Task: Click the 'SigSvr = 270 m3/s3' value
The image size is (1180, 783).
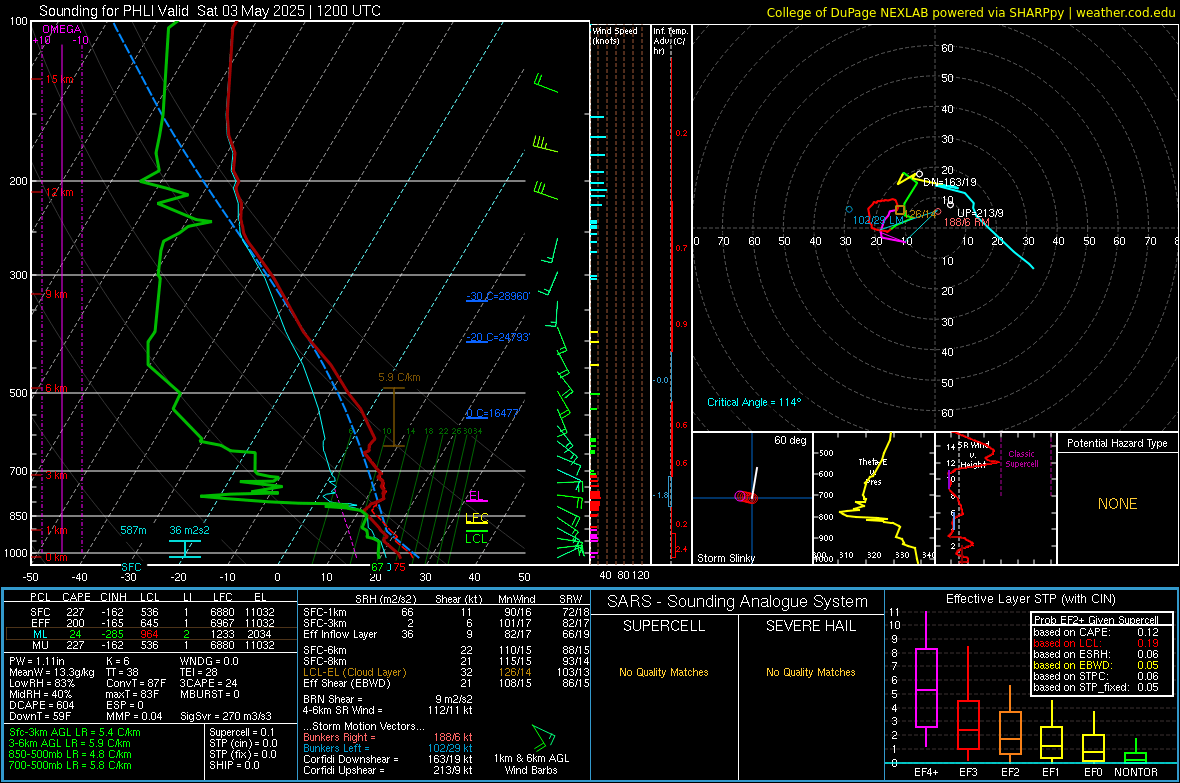Action: coord(226,716)
